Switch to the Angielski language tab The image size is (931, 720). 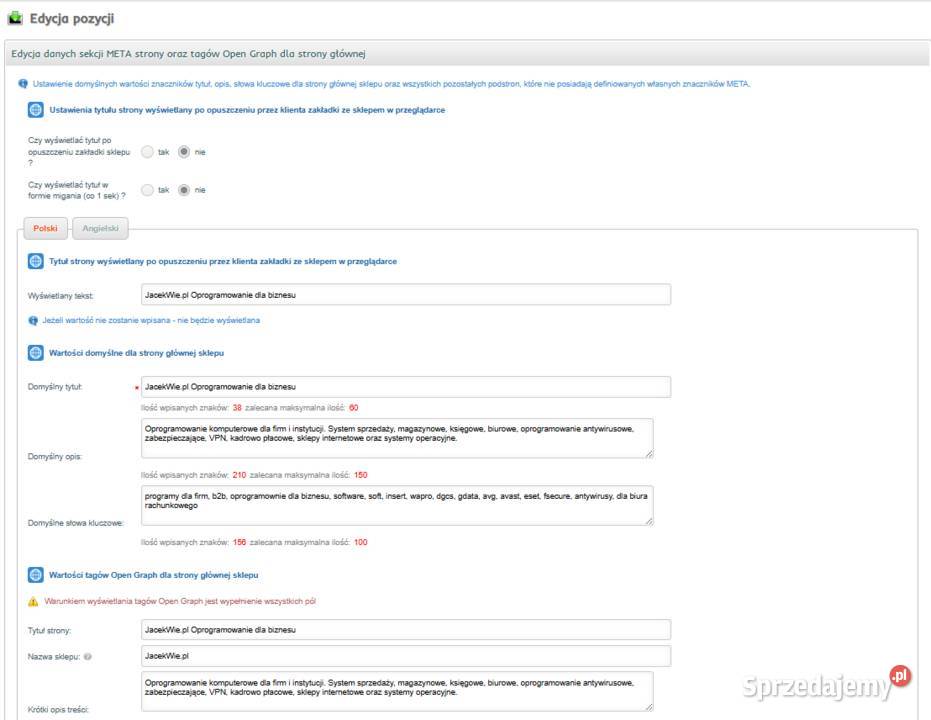point(100,229)
